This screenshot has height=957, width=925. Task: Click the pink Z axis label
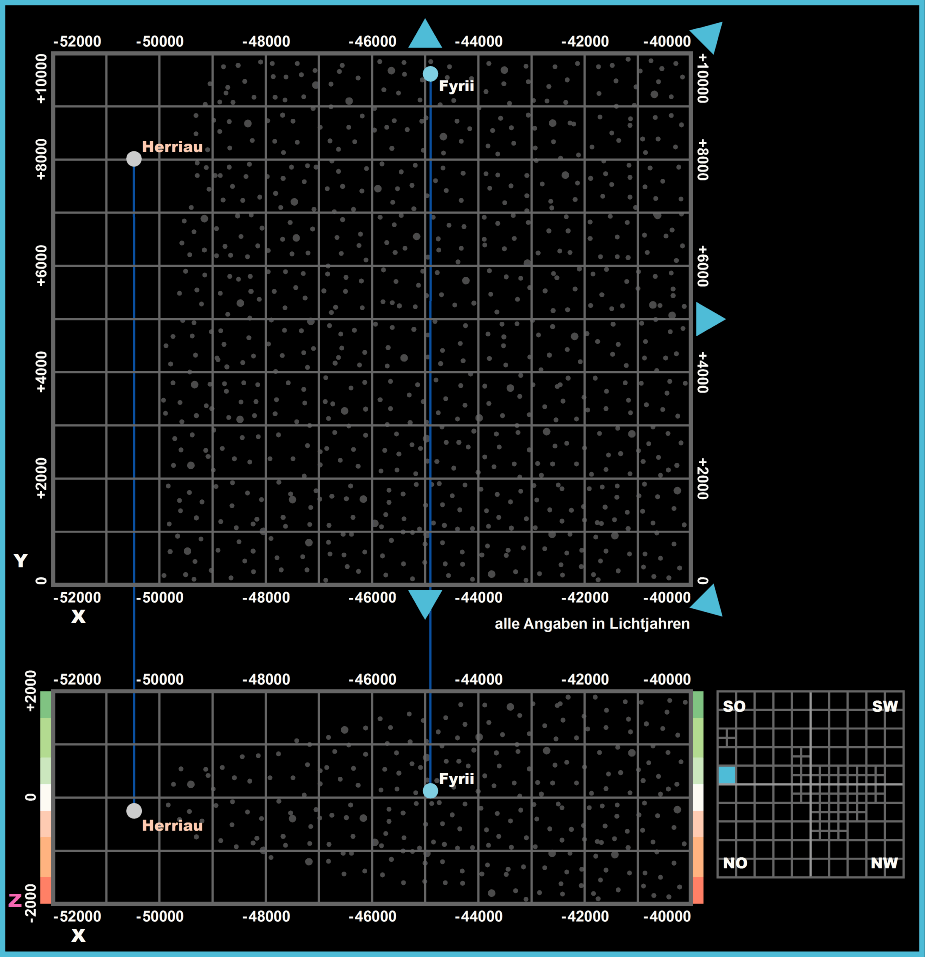coord(15,900)
